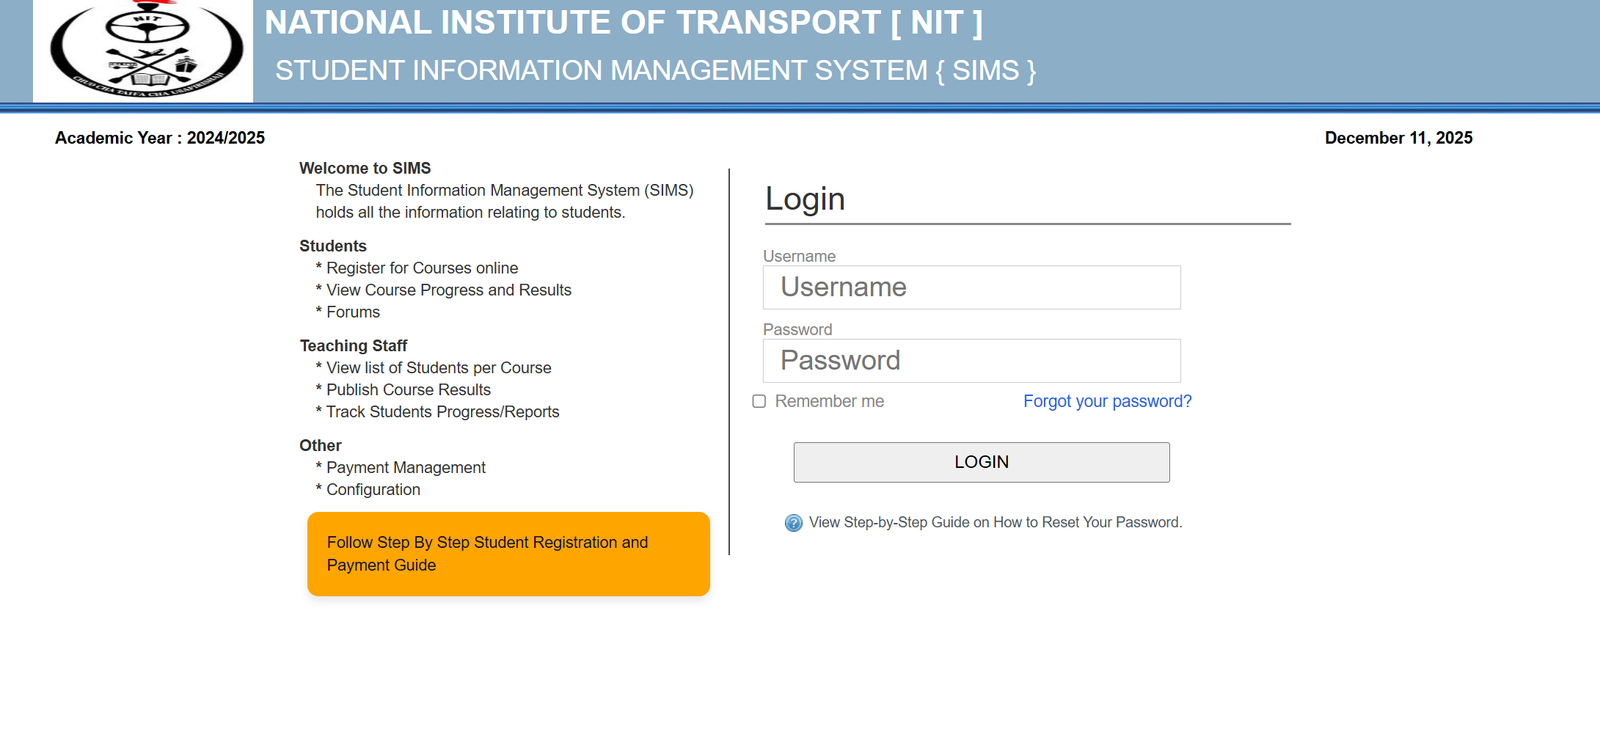The height and width of the screenshot is (748, 1600).
Task: Click View list of Students per Course
Action: (x=439, y=368)
